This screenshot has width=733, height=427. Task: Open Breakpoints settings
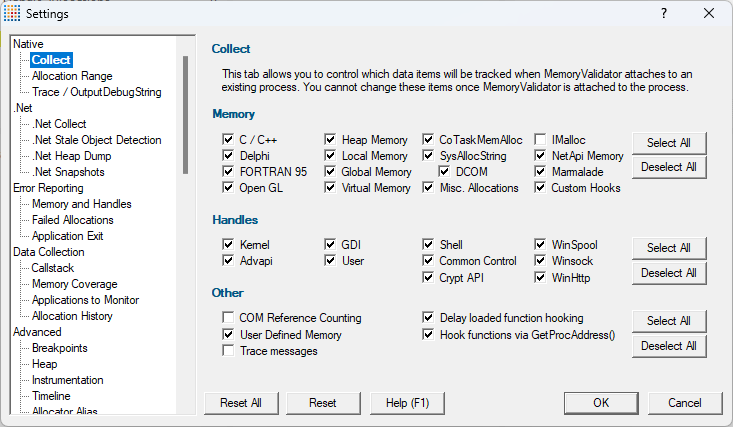tap(59, 348)
